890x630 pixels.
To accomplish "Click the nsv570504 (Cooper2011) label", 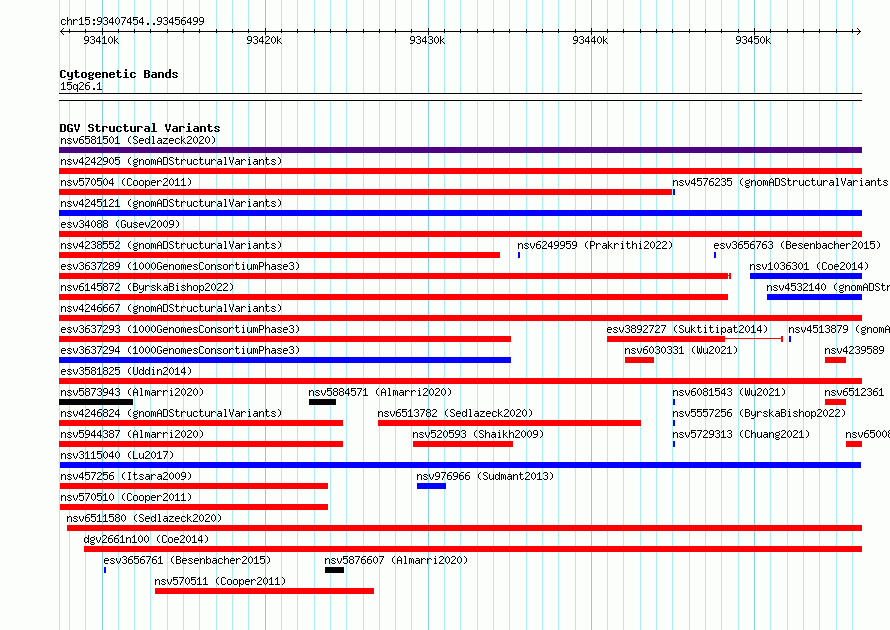I will 126,182.
